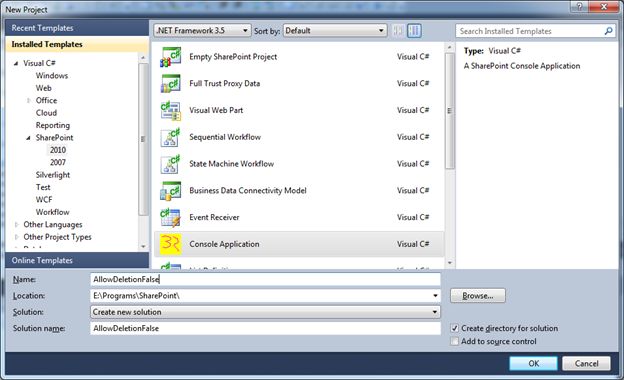This screenshot has height=380, width=624.
Task: Select the Installed Templates section
Action: (77, 44)
